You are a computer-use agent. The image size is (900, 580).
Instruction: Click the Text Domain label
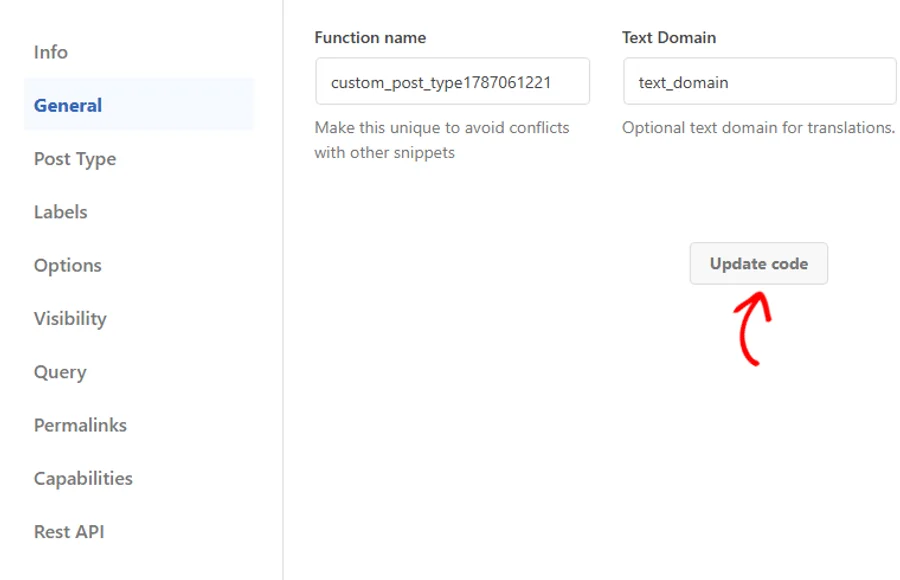click(x=669, y=38)
